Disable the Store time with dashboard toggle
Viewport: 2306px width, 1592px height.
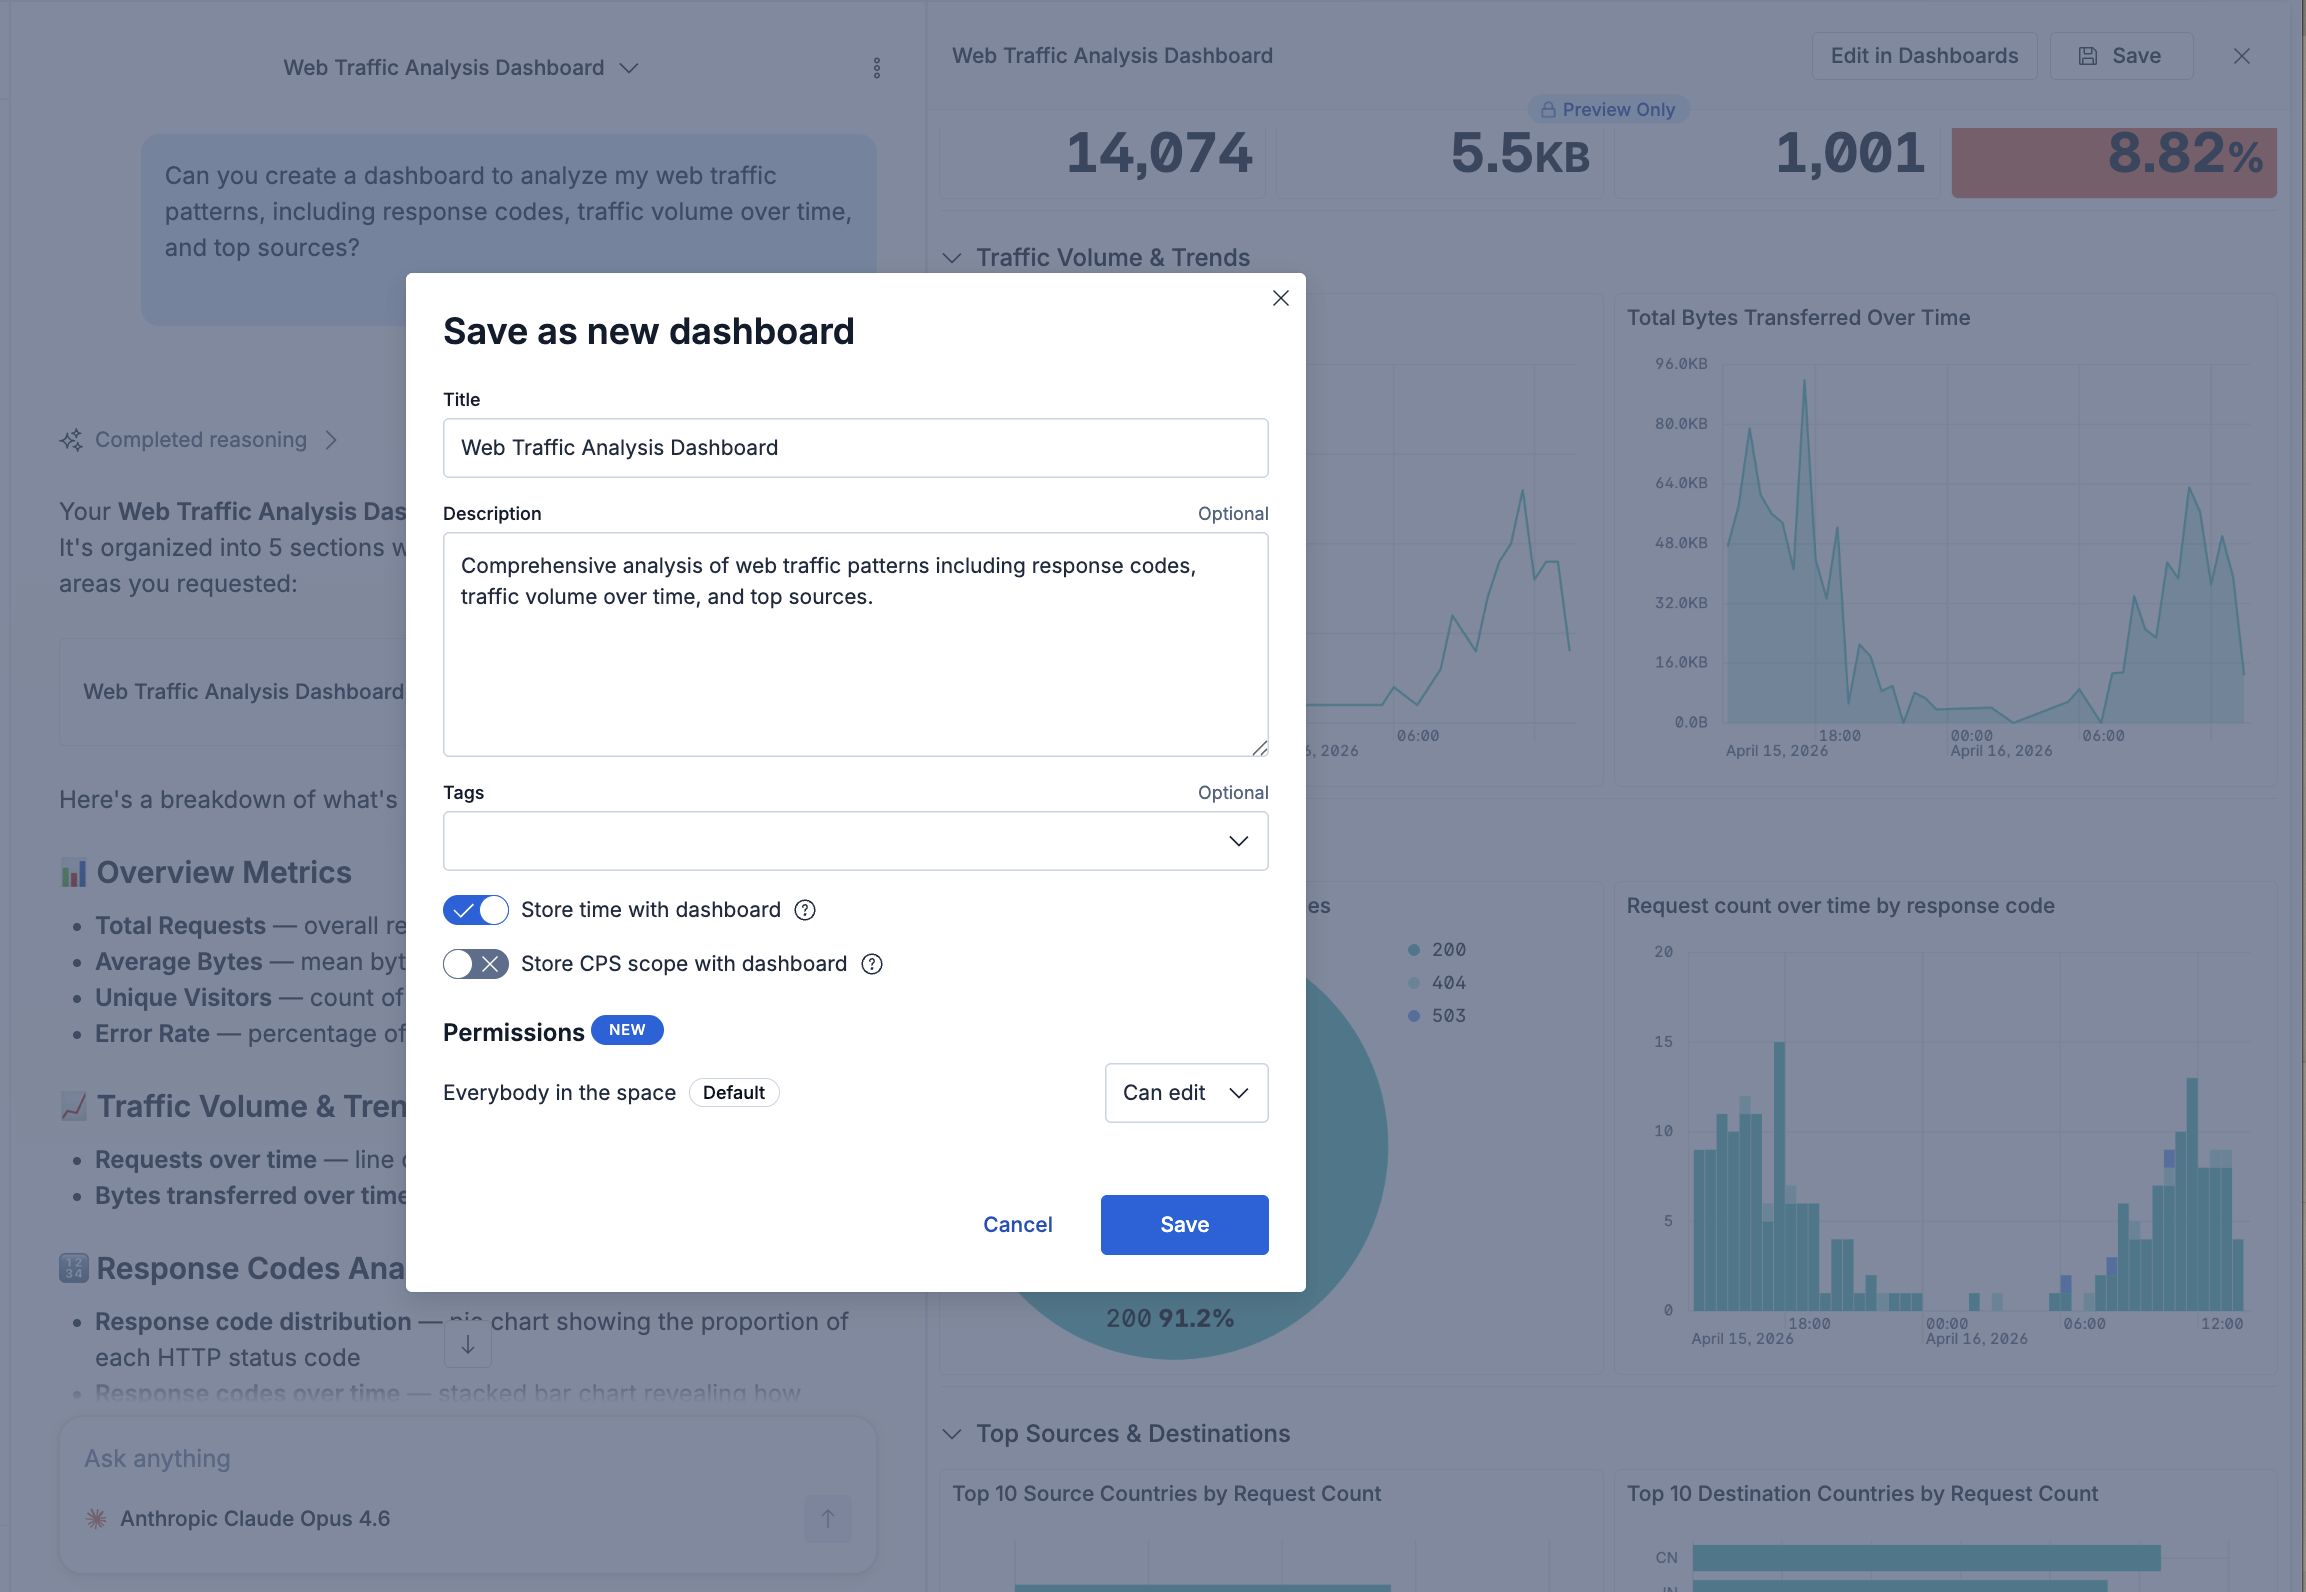click(475, 910)
